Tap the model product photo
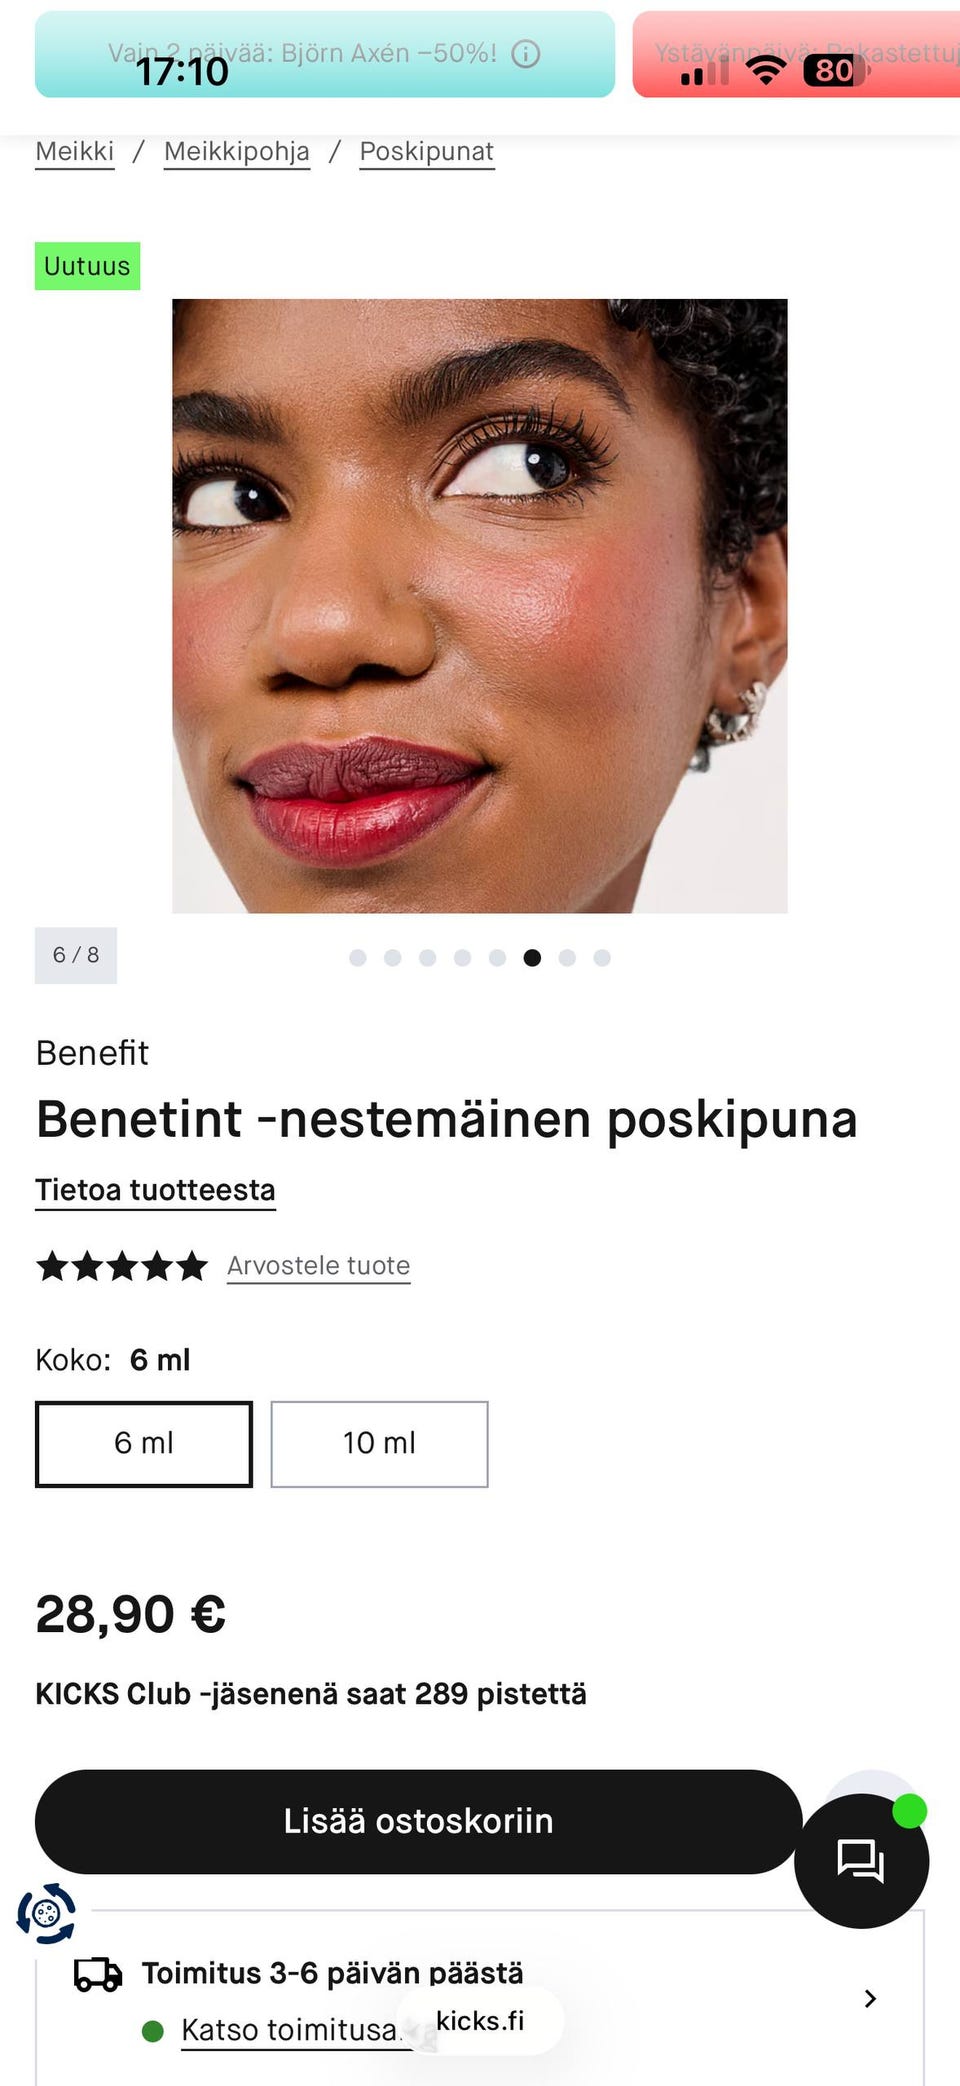960x2086 pixels. pos(480,606)
